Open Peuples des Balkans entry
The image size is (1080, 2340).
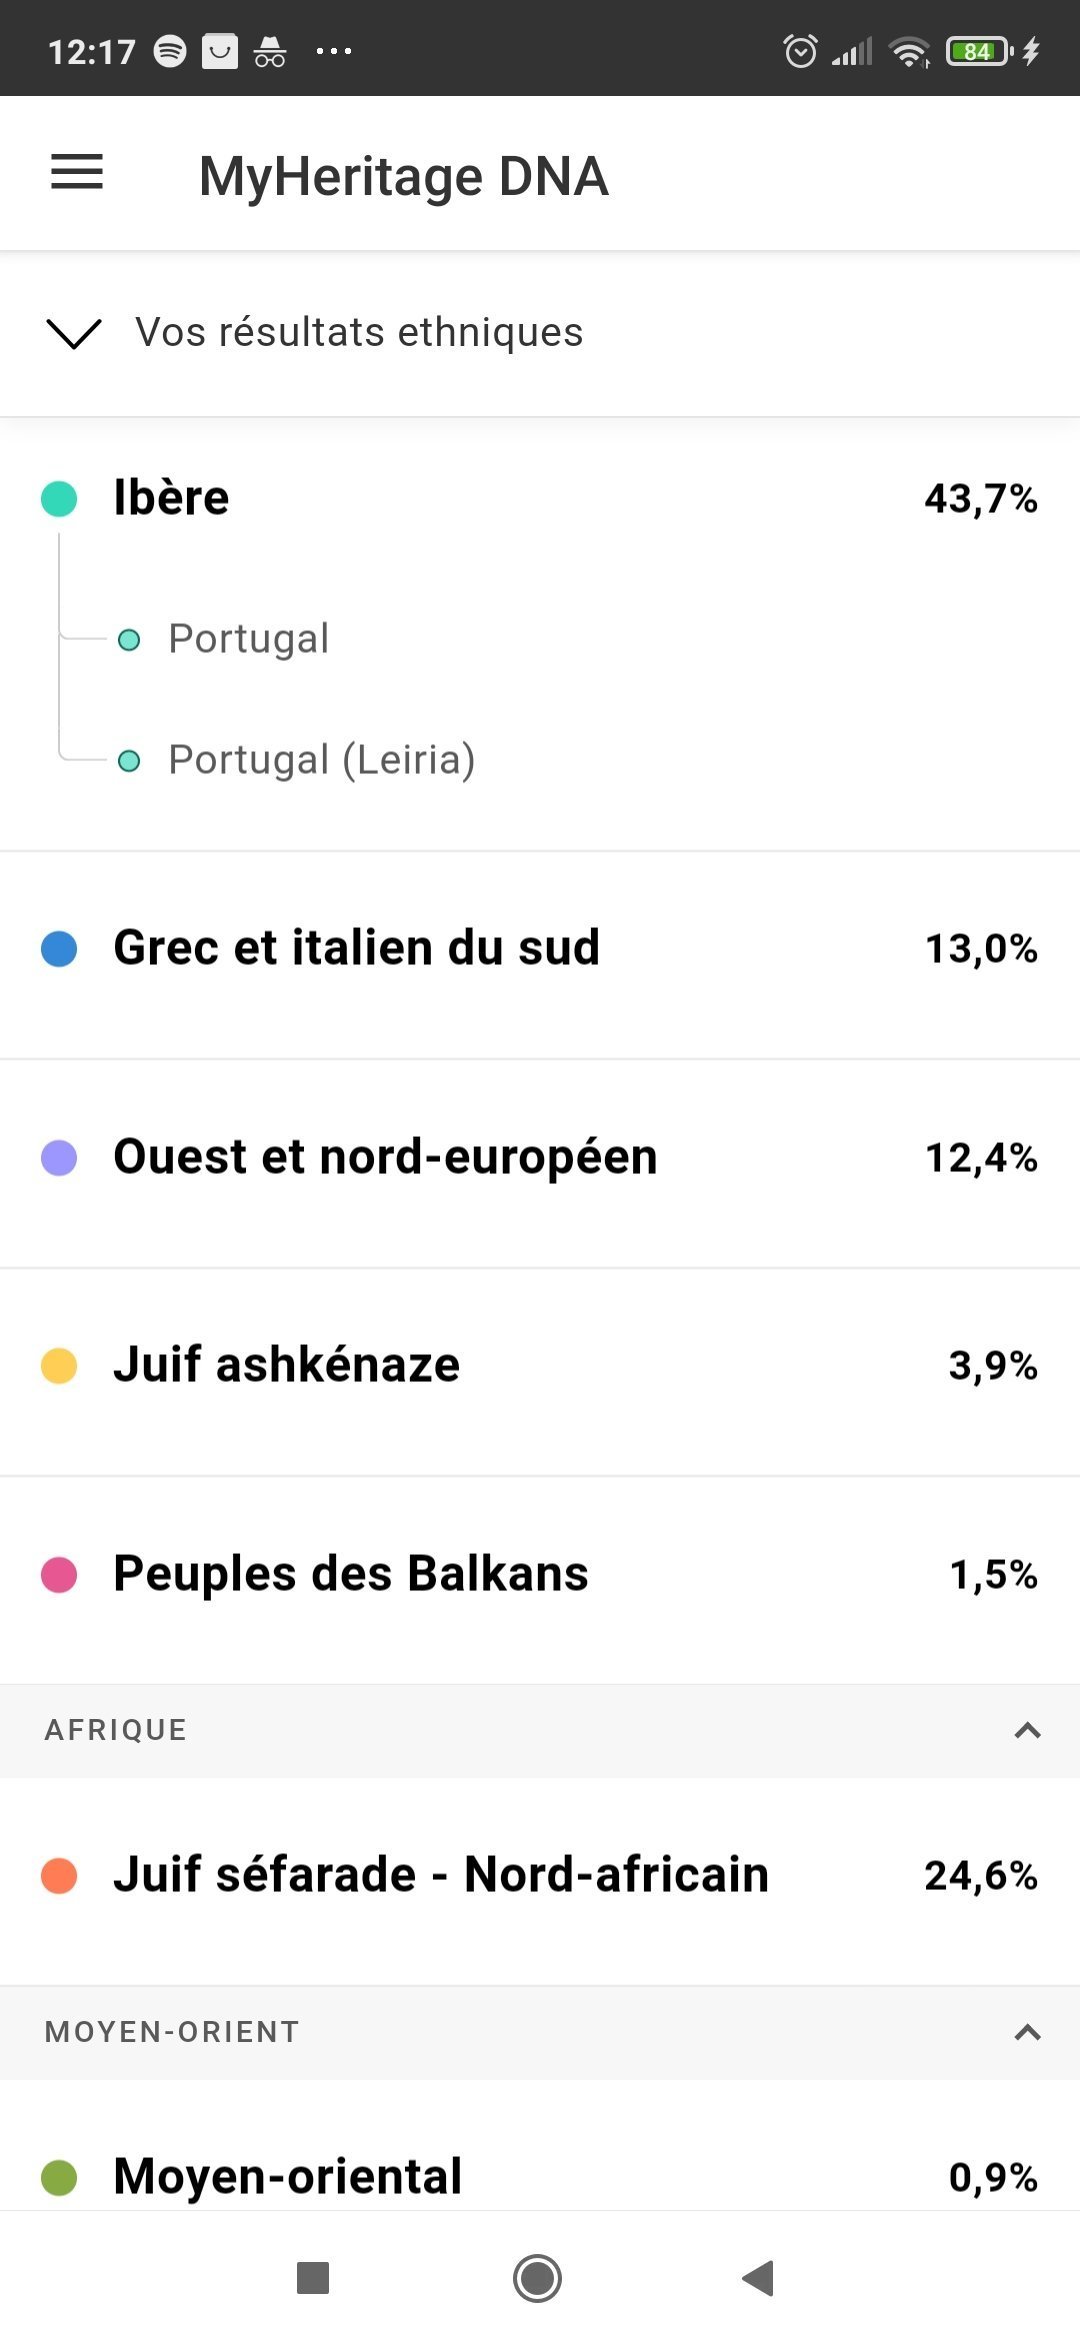(x=350, y=1574)
